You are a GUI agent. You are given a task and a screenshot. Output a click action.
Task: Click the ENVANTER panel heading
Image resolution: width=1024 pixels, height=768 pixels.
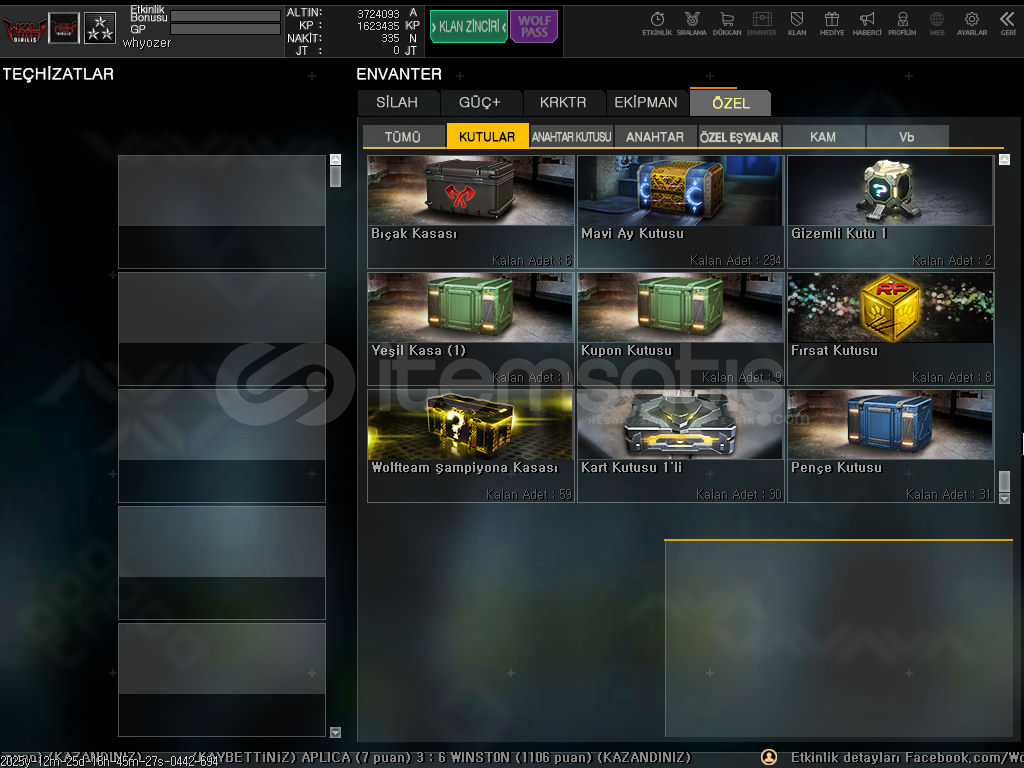[399, 74]
